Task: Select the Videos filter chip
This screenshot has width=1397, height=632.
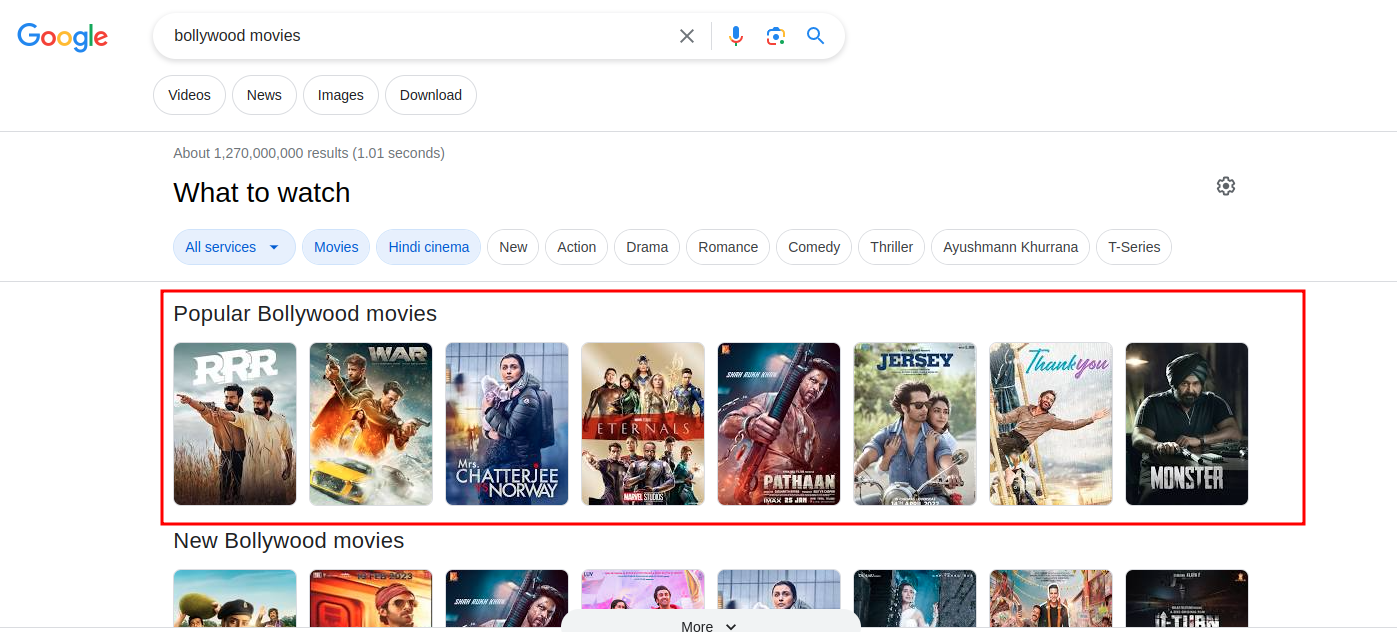Action: click(189, 95)
